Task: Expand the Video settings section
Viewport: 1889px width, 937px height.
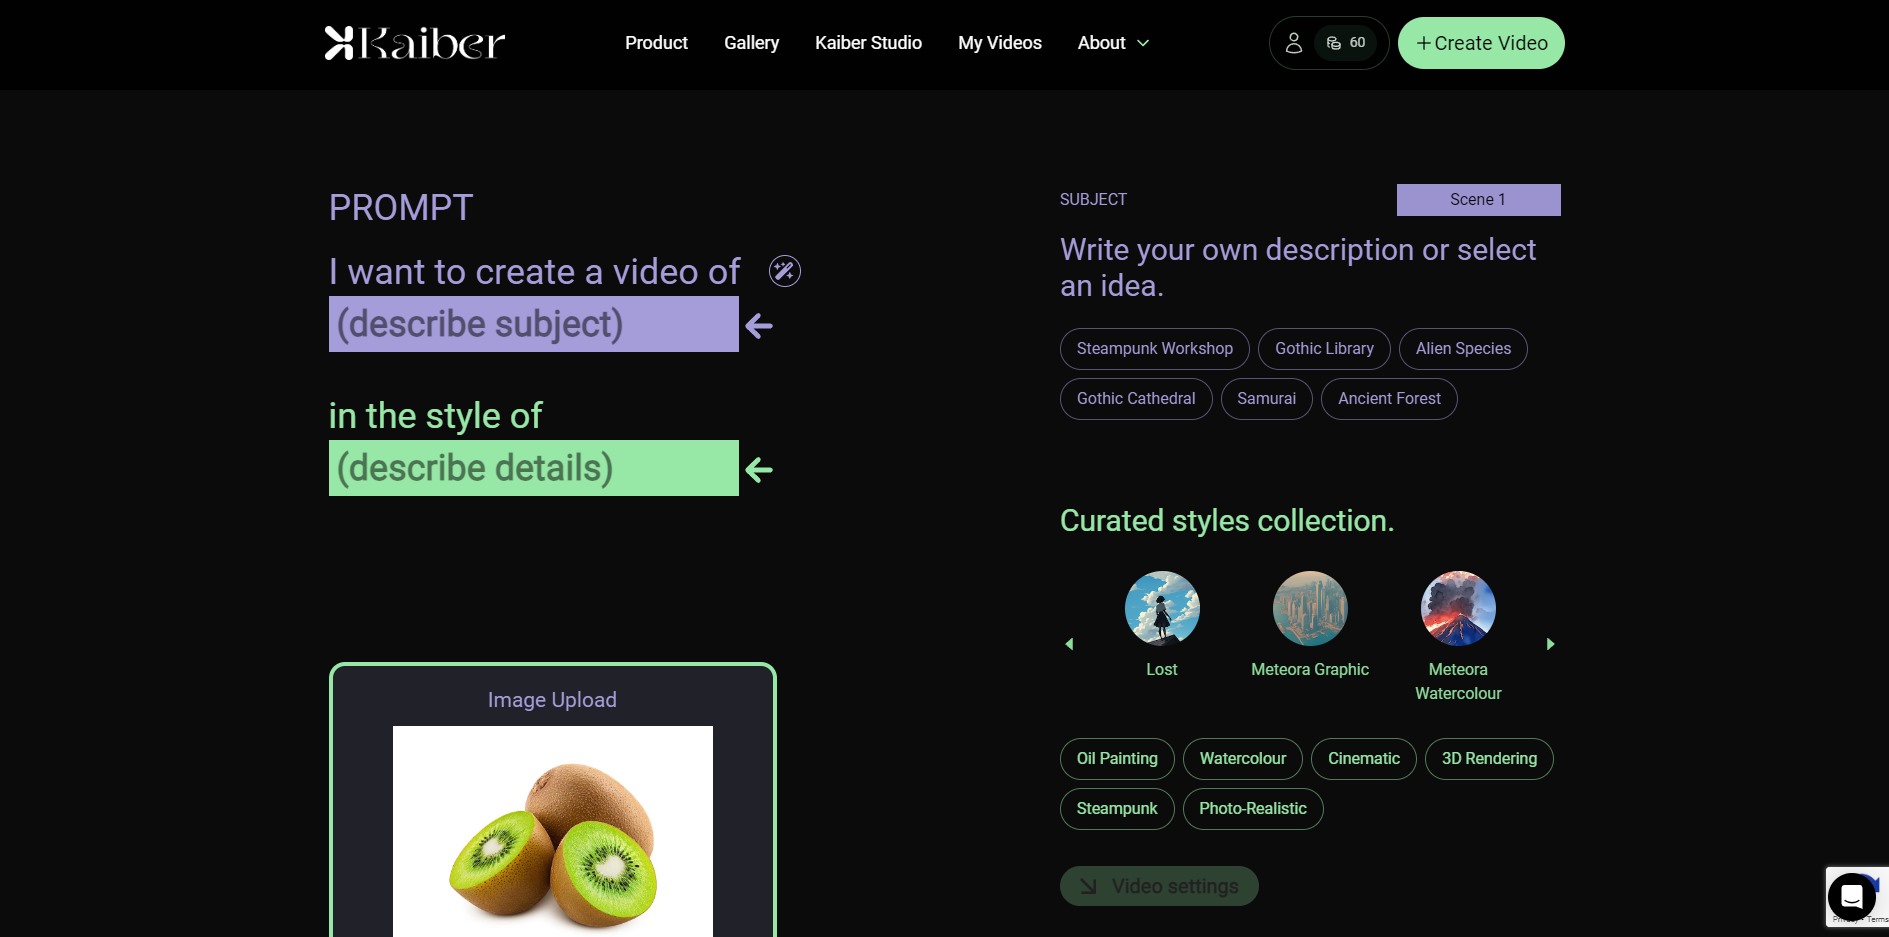Action: 1159,886
